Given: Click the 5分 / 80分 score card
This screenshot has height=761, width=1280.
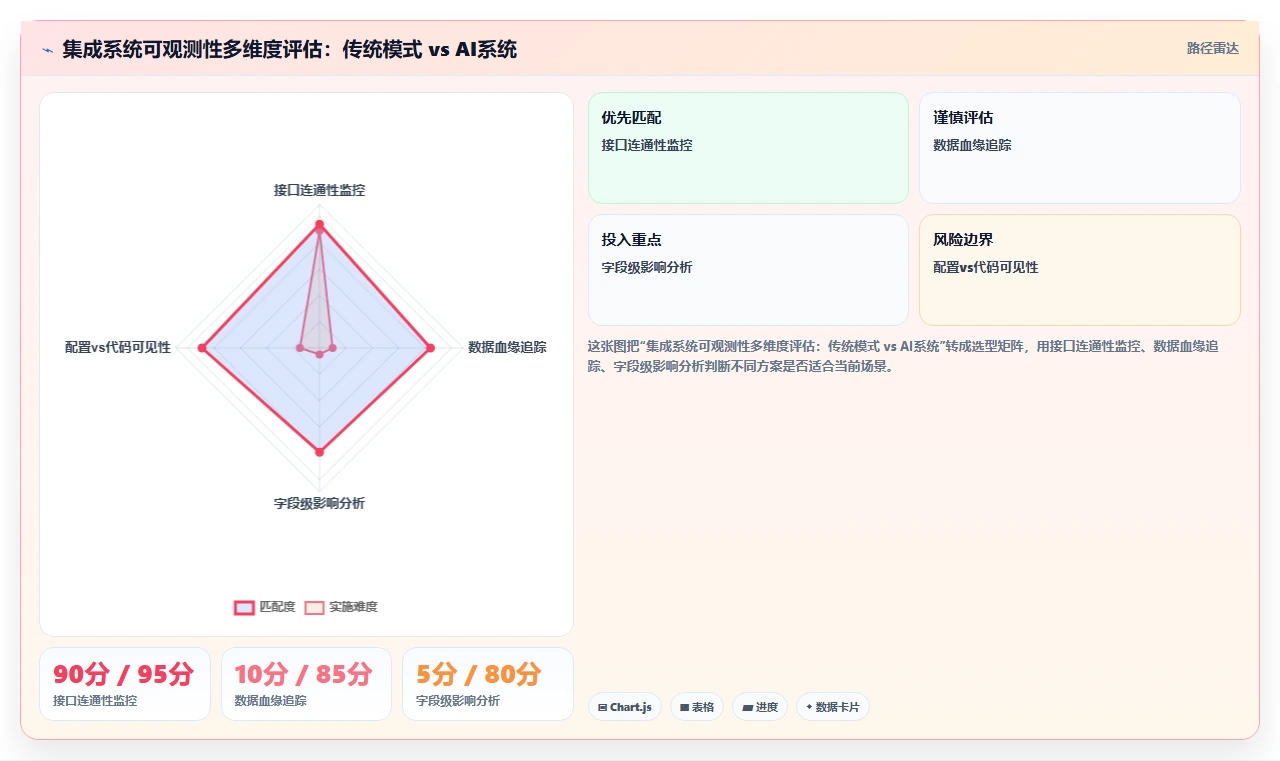Looking at the screenshot, I should coord(488,684).
